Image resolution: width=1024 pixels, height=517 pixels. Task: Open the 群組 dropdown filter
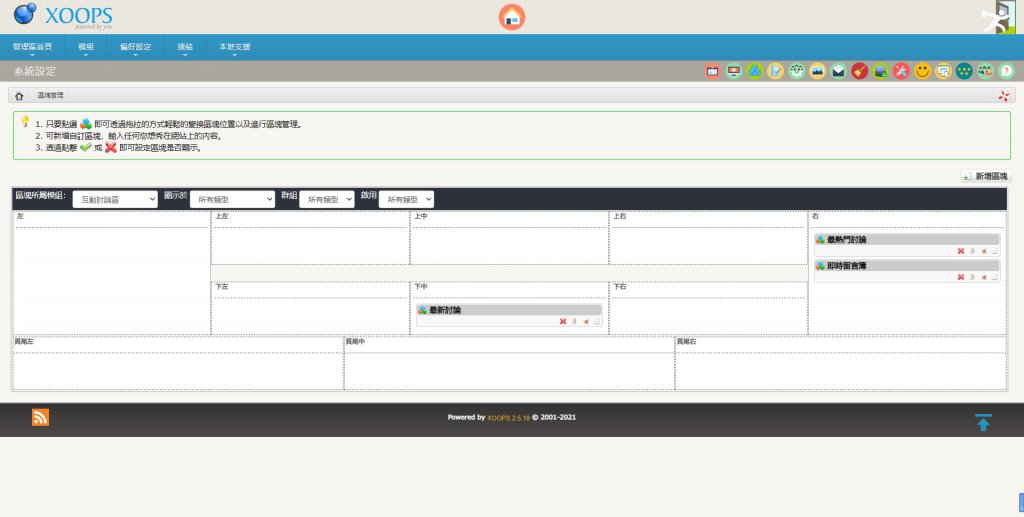point(327,199)
